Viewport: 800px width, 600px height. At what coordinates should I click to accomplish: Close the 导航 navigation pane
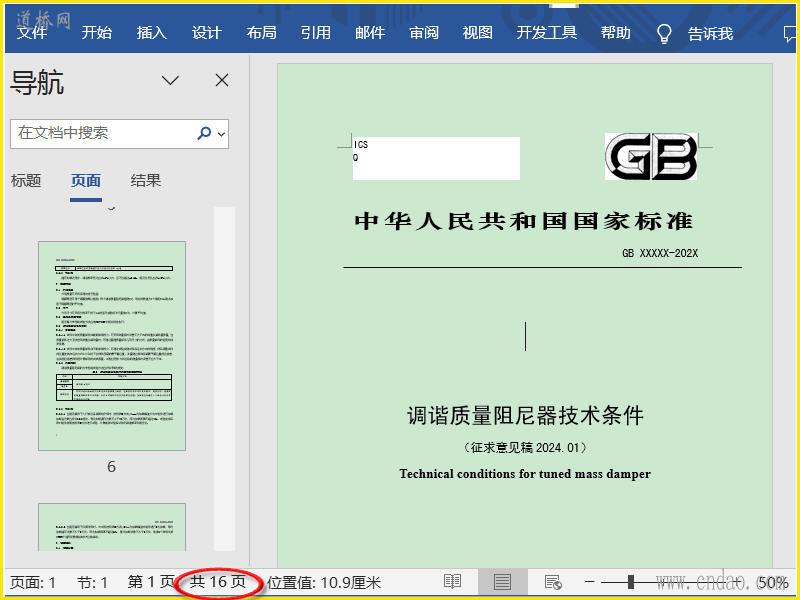[x=222, y=80]
